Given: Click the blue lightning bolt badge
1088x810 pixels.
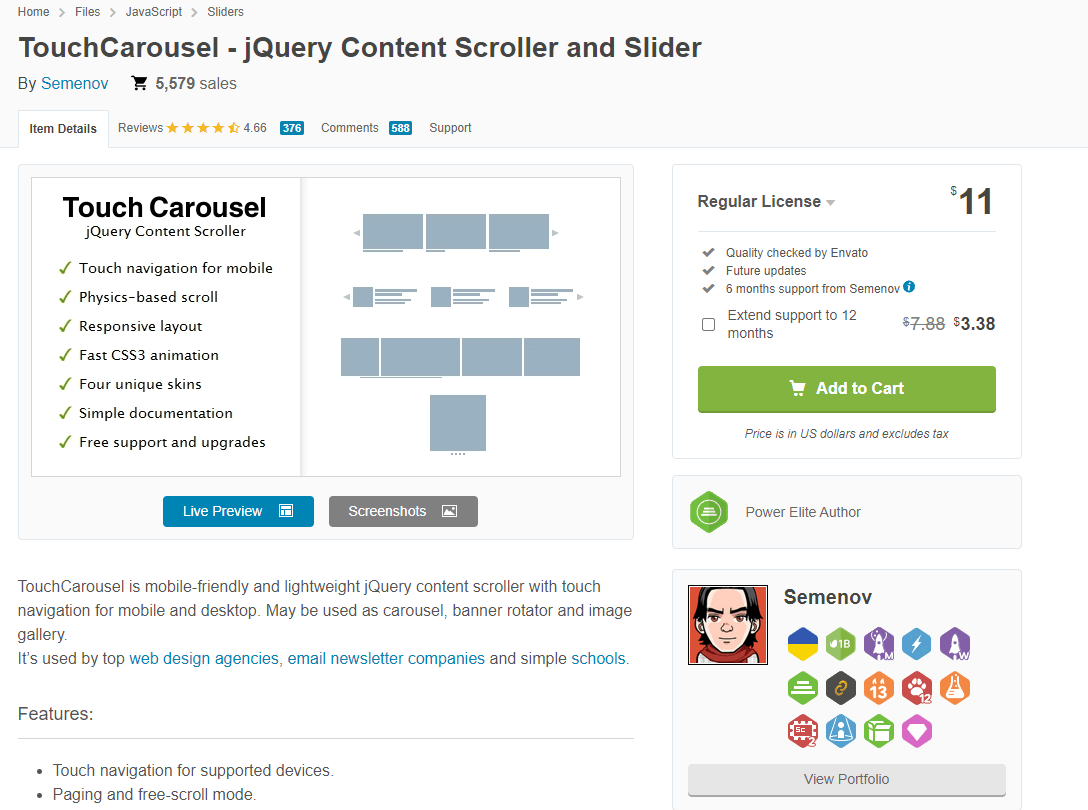Looking at the screenshot, I should click(916, 645).
